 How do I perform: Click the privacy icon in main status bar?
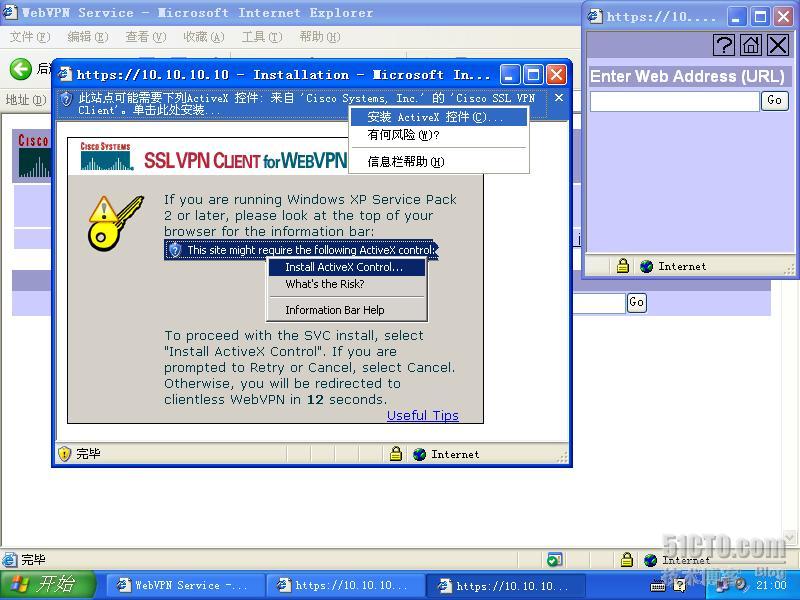coord(554,560)
